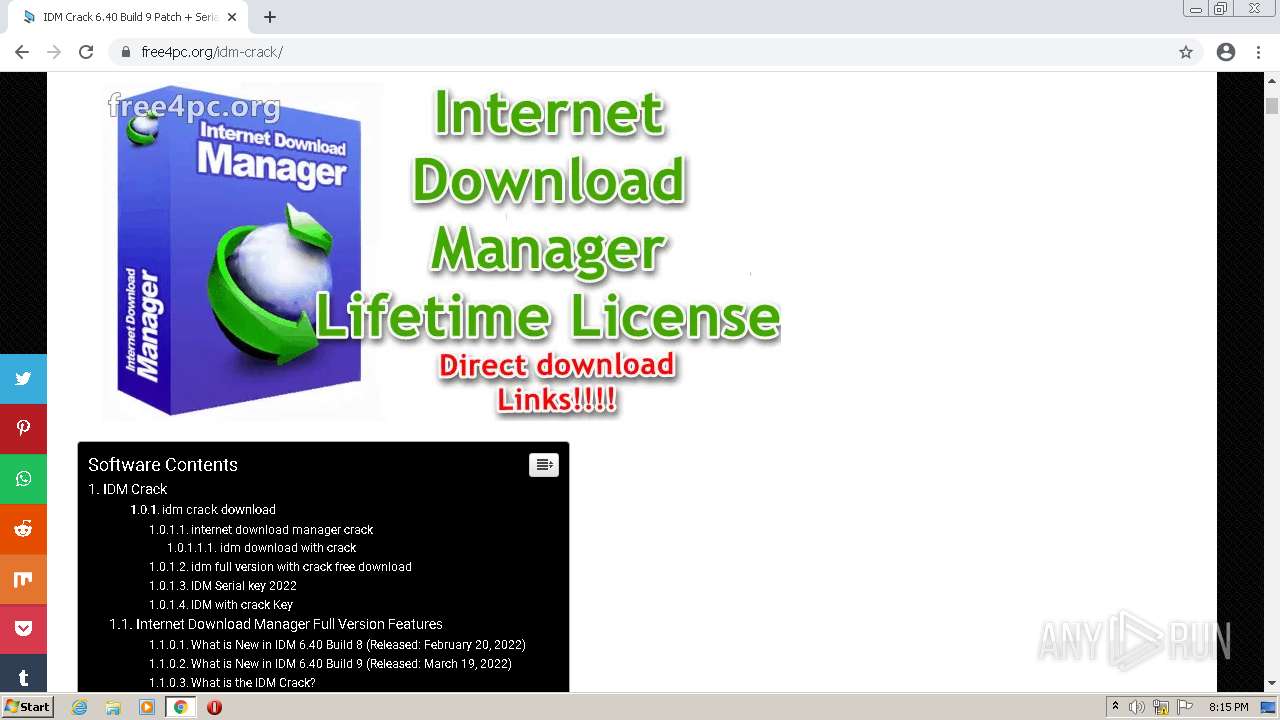Launch Internet Explorer from the taskbar
Image resolution: width=1280 pixels, height=720 pixels.
click(x=80, y=707)
